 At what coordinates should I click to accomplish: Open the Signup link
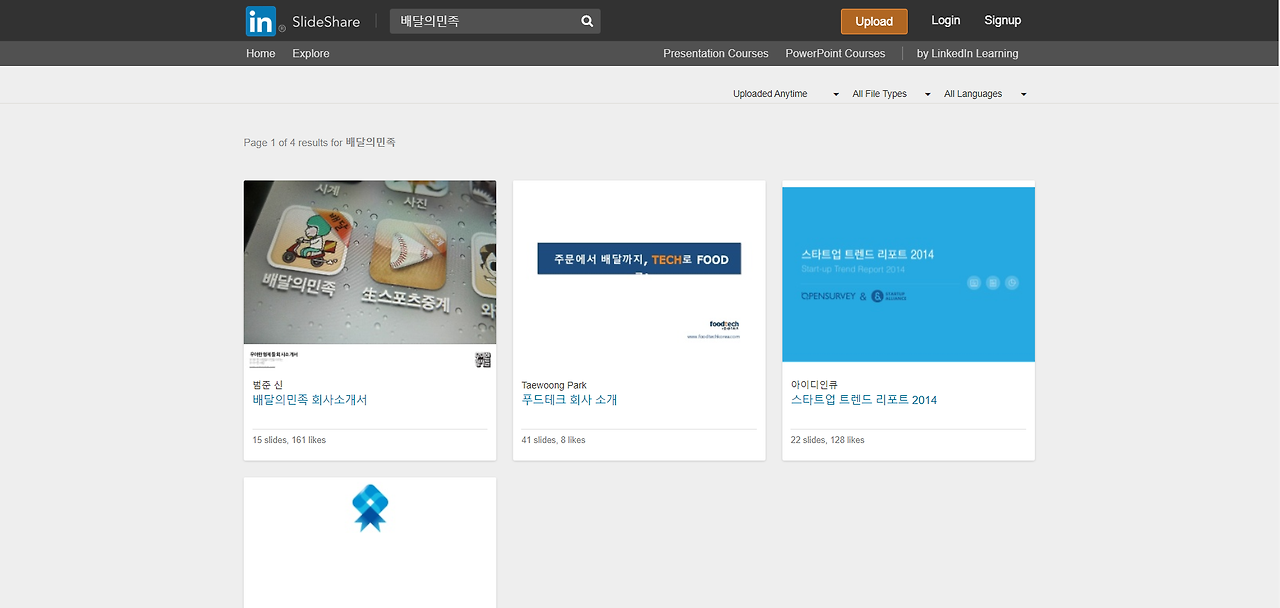tap(1002, 20)
